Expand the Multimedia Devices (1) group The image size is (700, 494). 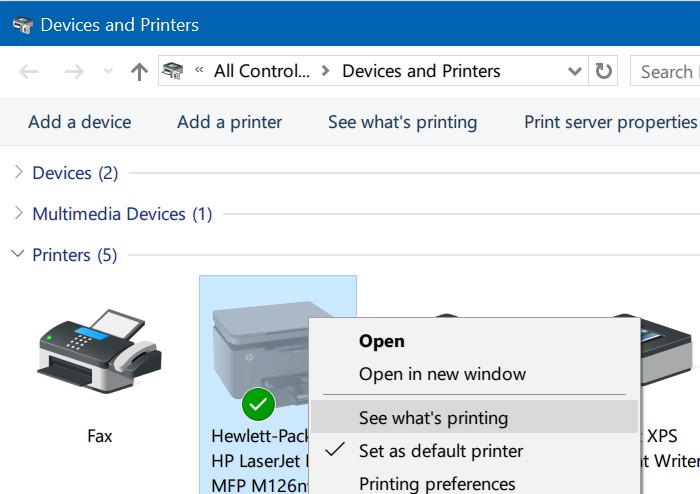click(x=18, y=214)
